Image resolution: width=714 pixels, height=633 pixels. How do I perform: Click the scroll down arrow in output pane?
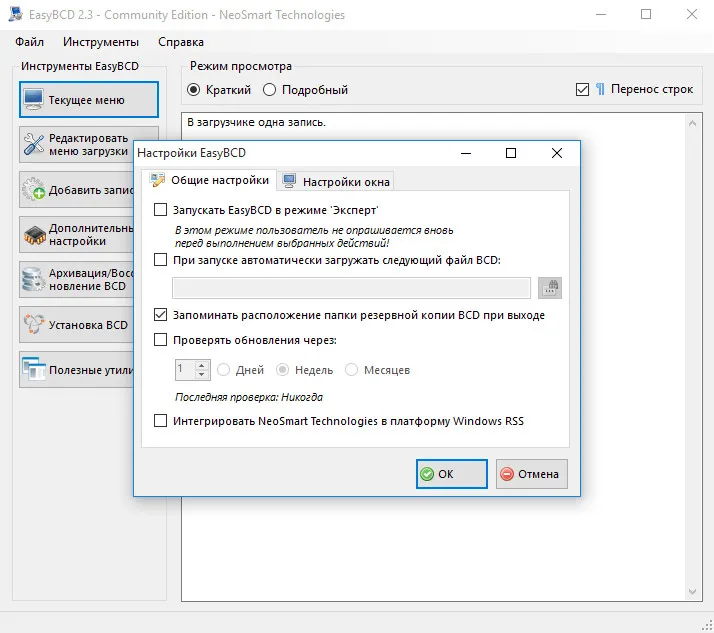(x=692, y=592)
